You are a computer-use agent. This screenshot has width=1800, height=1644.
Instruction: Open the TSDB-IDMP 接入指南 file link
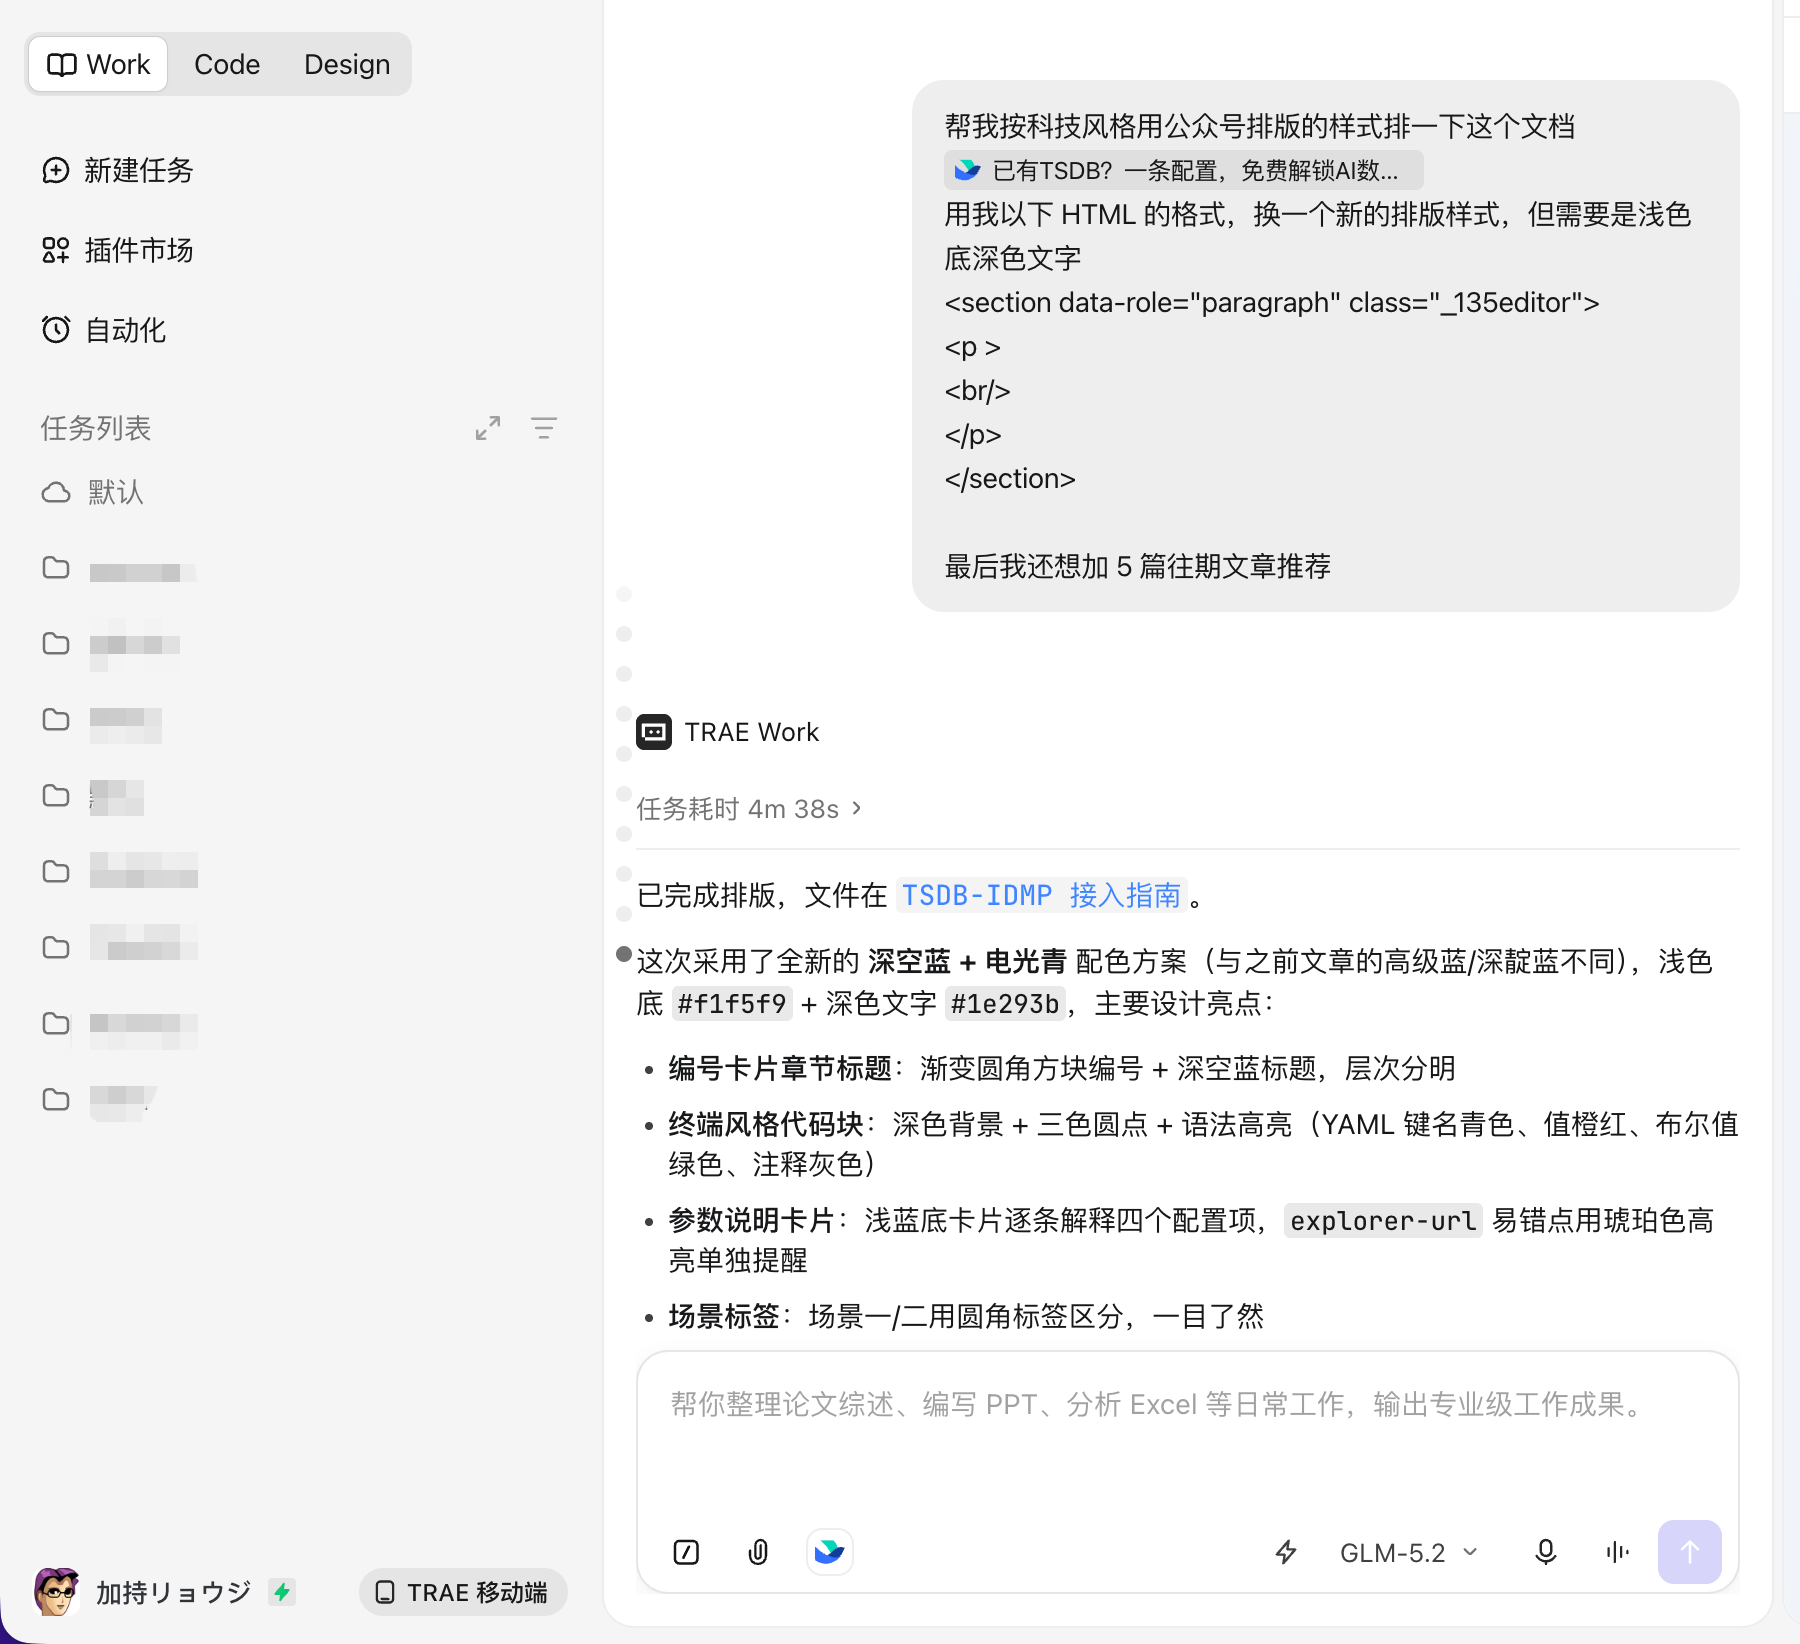(1041, 895)
